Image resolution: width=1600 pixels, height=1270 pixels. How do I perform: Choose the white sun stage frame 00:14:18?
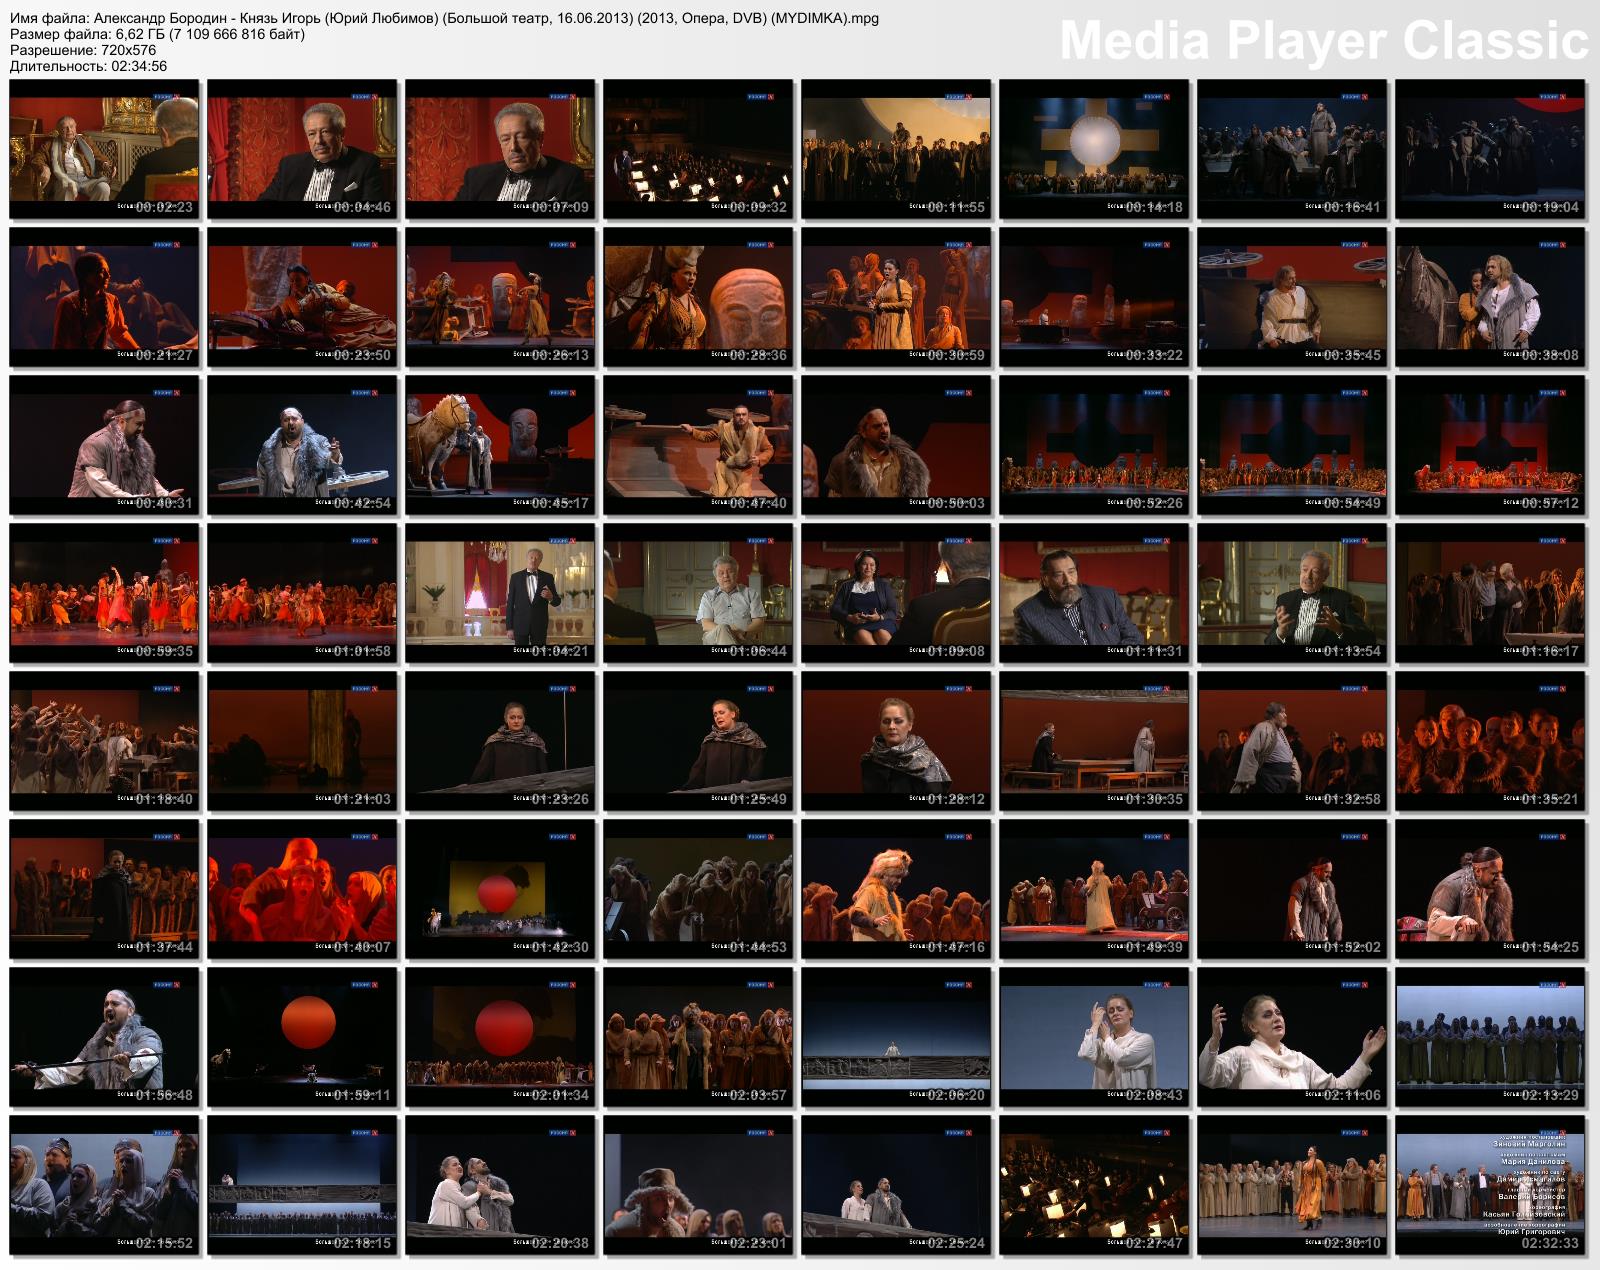[1094, 150]
